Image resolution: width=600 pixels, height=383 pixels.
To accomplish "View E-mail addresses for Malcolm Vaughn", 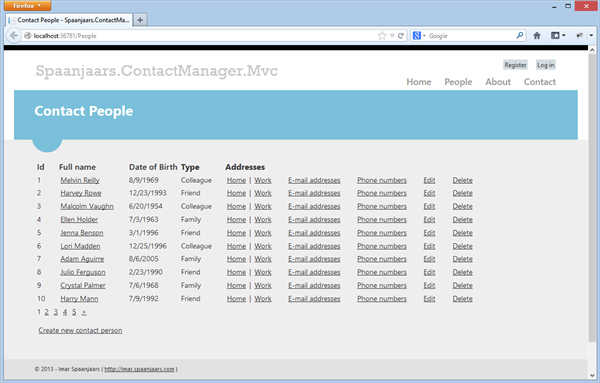I will coord(314,206).
